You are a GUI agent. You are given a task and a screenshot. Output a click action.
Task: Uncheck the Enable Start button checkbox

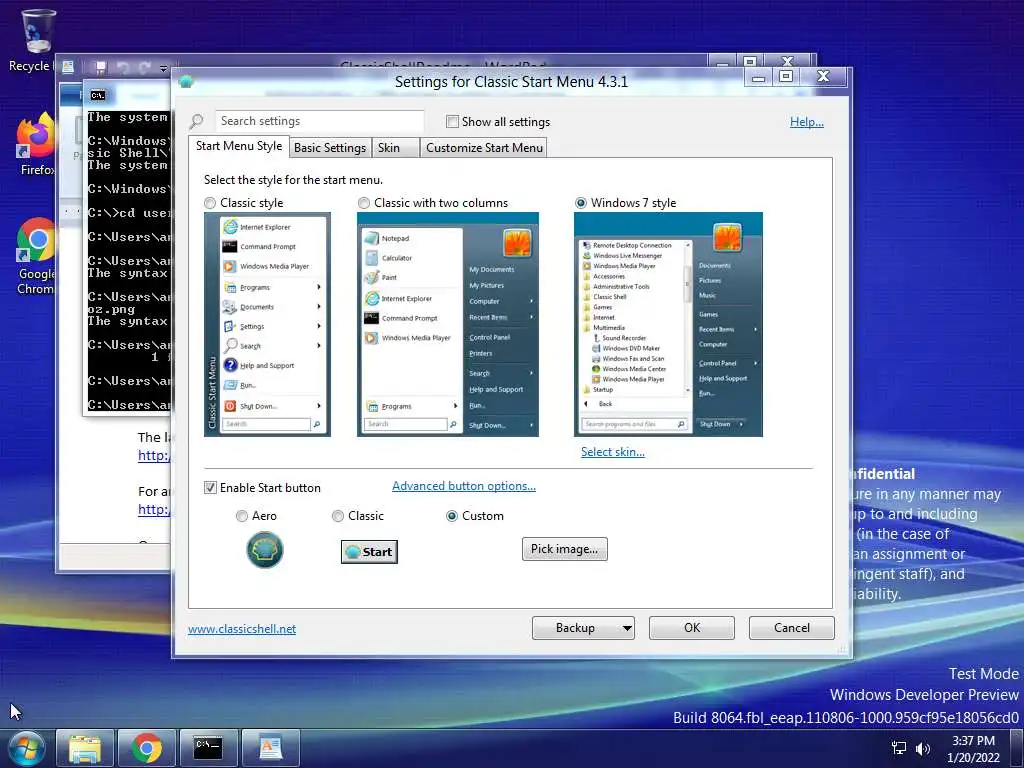(210, 488)
